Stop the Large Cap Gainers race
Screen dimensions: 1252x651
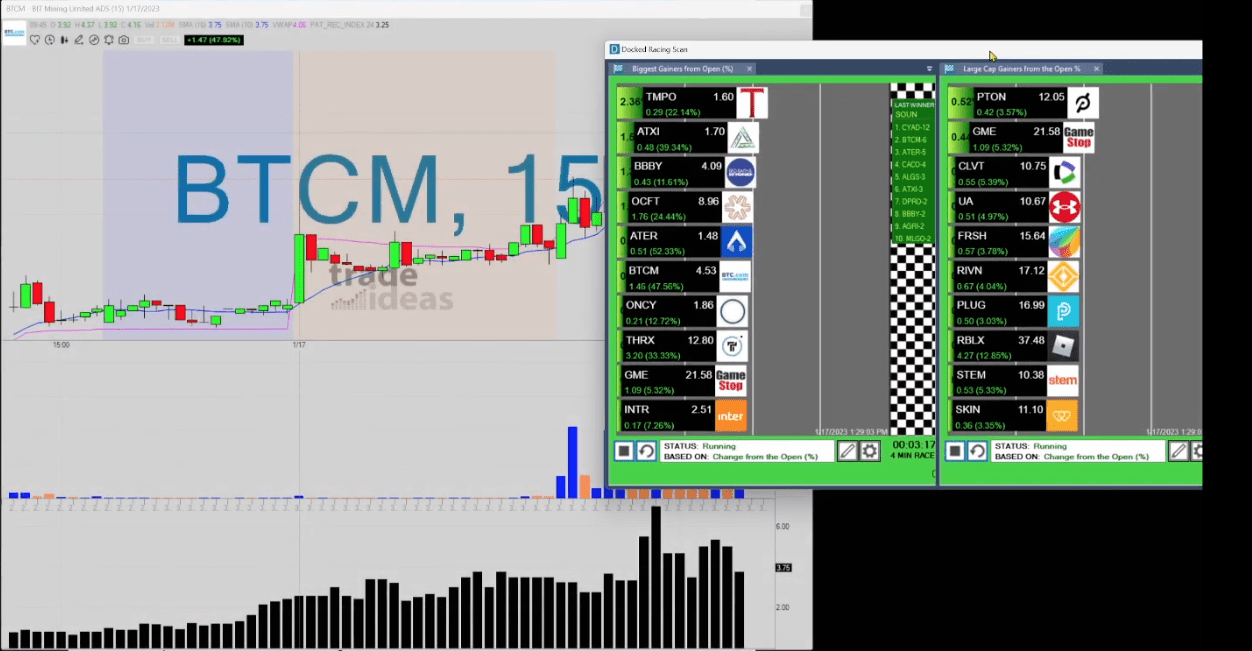[x=955, y=451]
